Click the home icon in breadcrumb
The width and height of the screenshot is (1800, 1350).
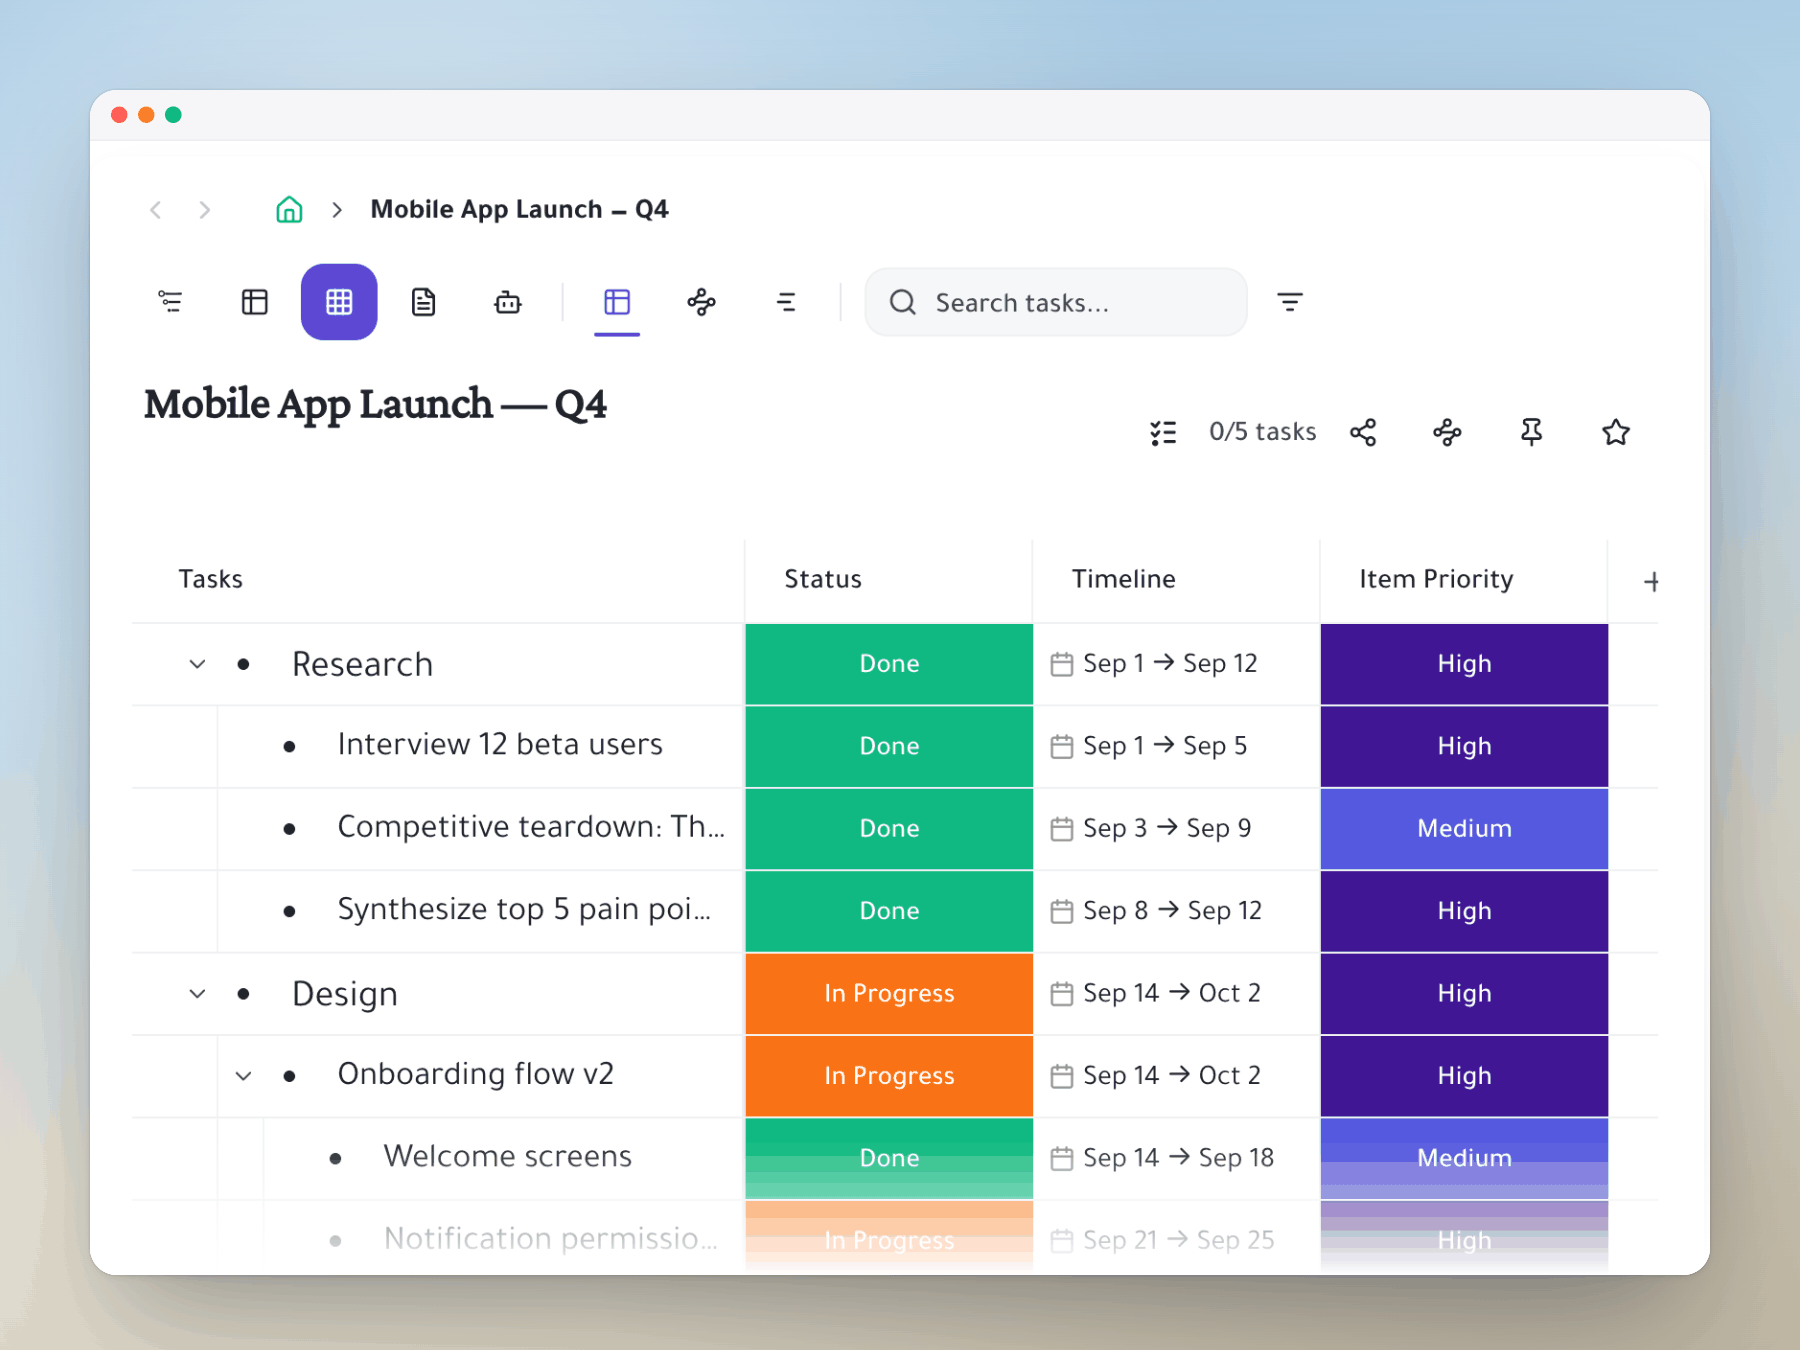[289, 209]
